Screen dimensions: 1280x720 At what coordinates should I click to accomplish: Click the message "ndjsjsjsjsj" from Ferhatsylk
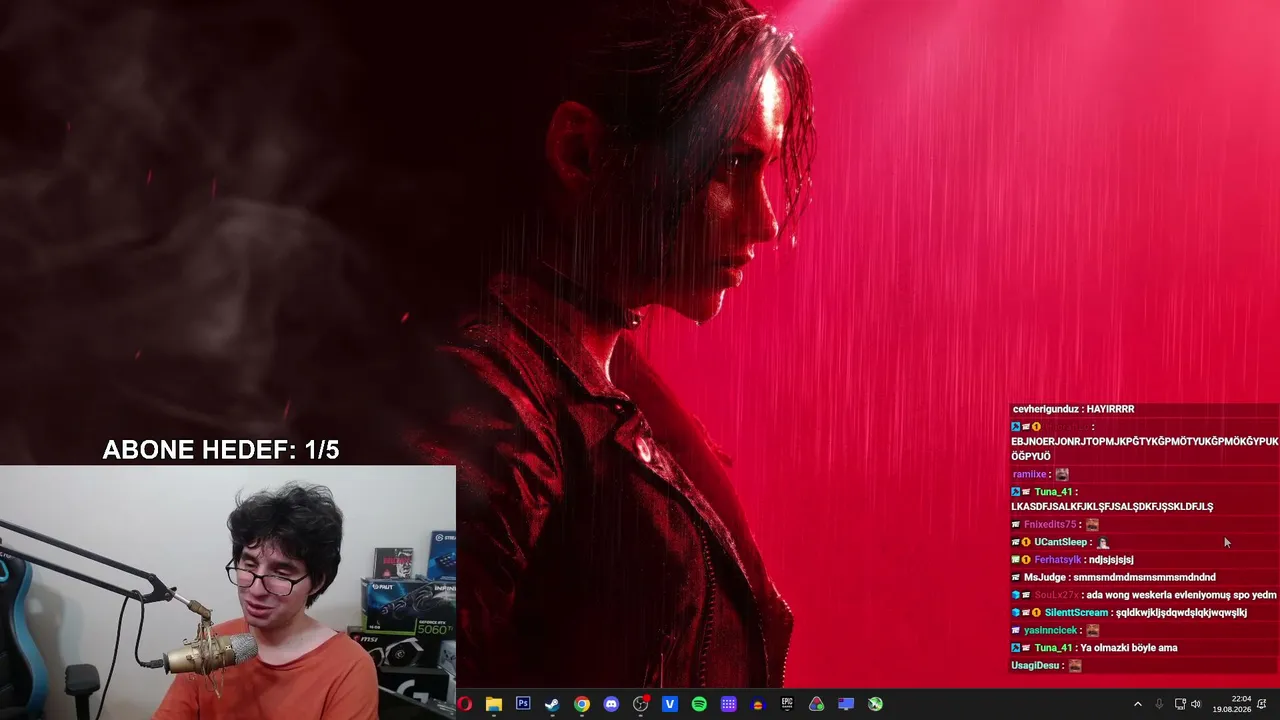tap(1111, 560)
